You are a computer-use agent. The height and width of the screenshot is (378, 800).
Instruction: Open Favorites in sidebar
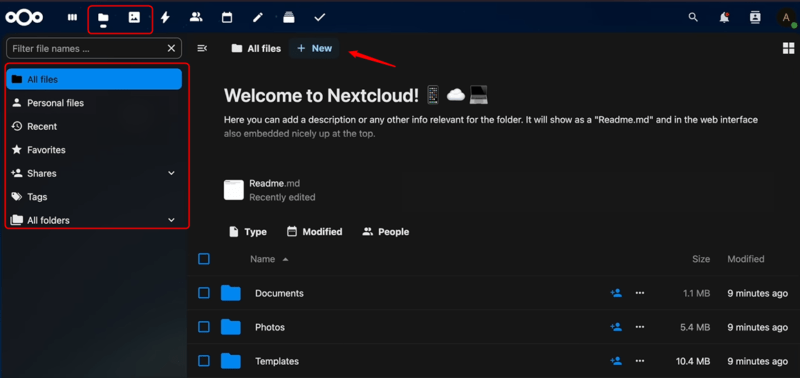tap(94, 149)
